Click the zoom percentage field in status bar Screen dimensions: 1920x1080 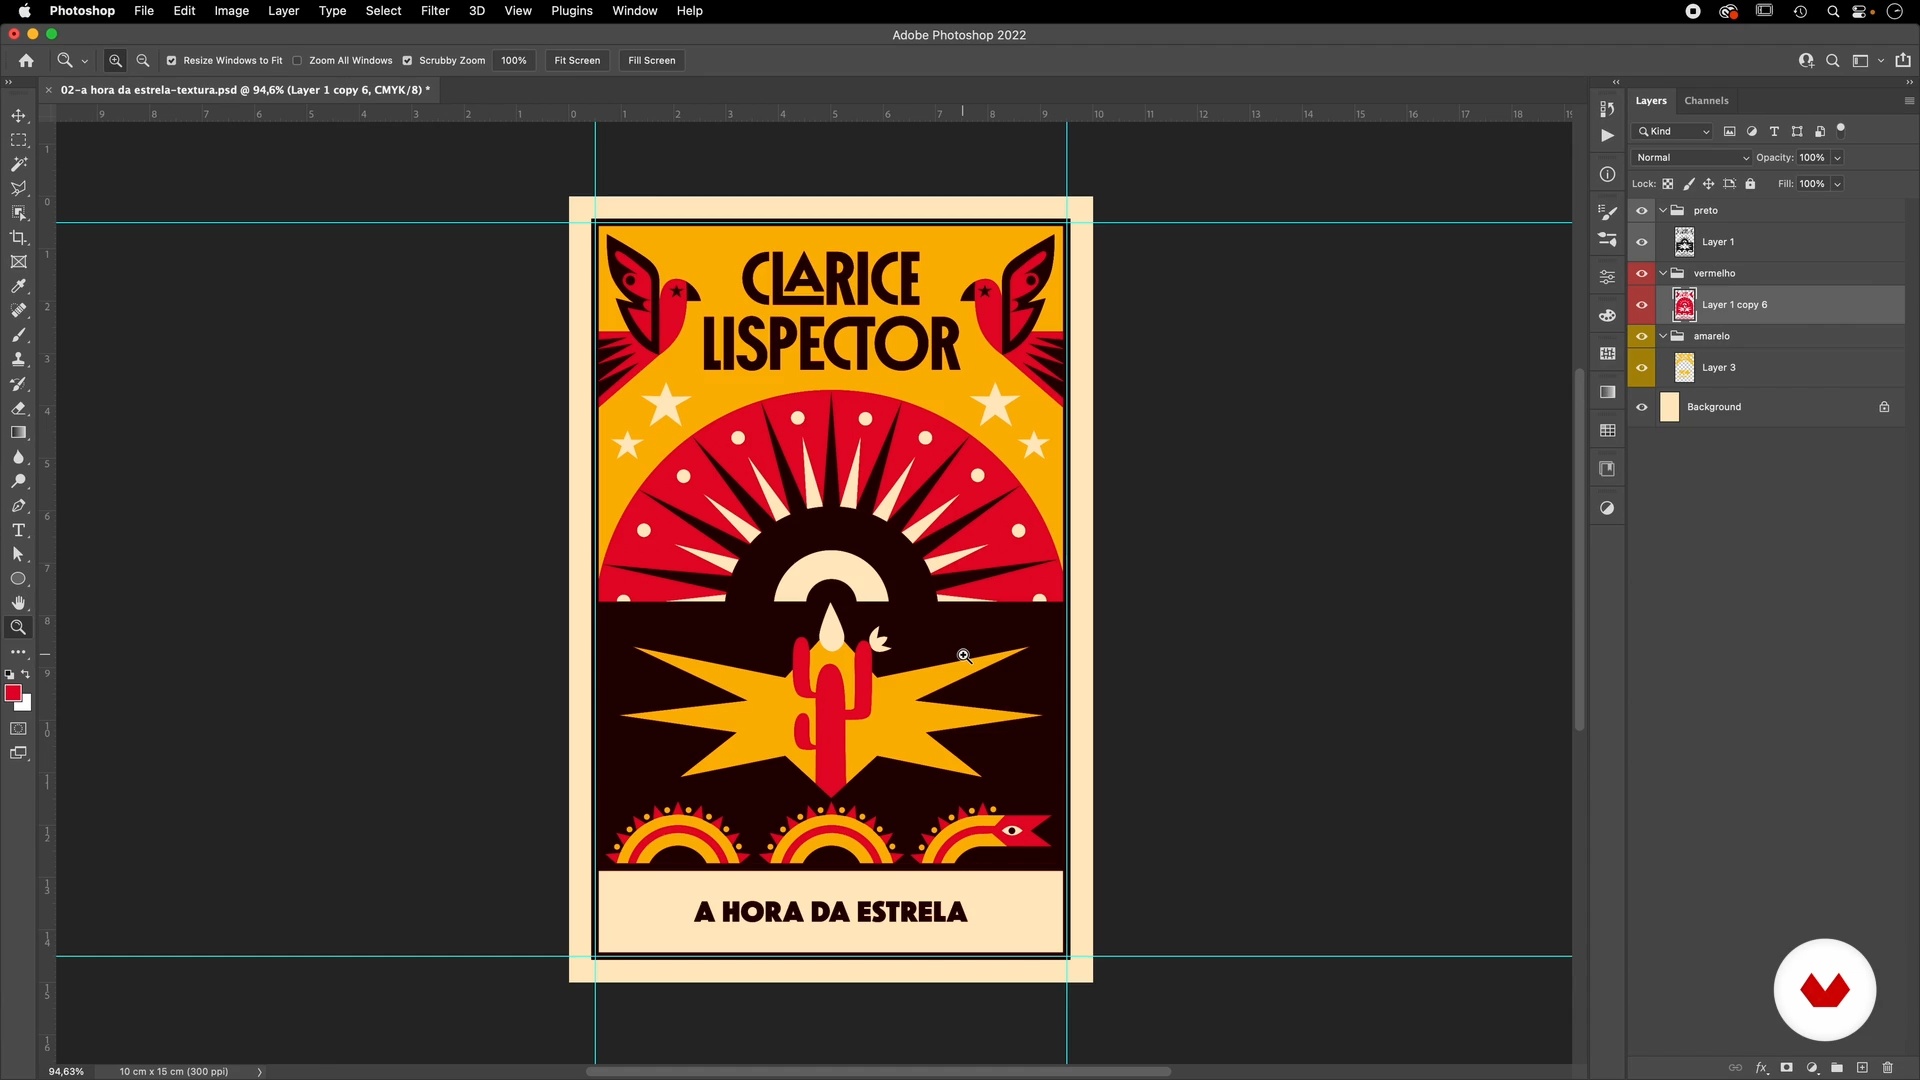coord(66,1072)
